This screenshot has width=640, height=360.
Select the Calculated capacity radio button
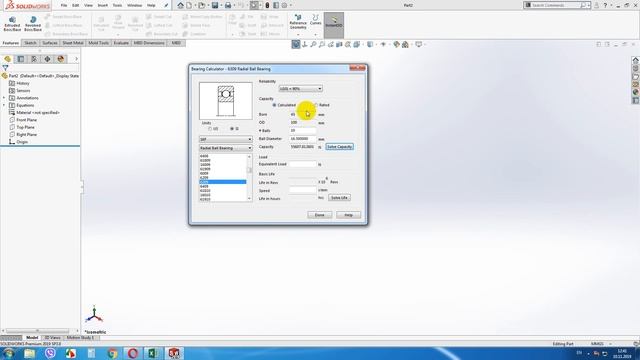point(275,105)
